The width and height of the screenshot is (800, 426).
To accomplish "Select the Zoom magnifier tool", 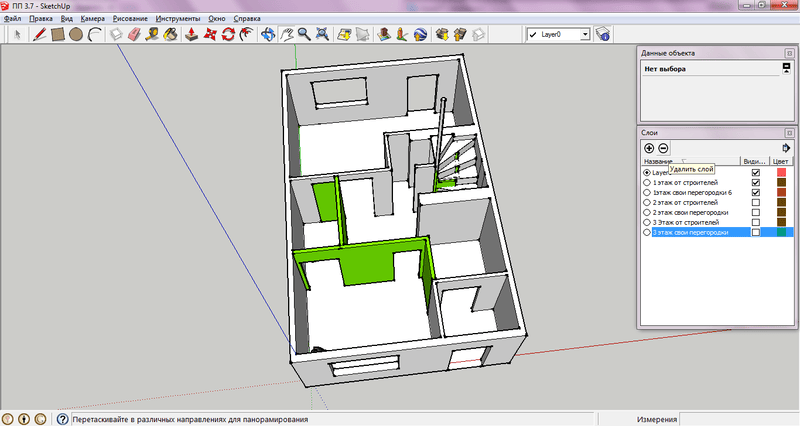I will [304, 34].
